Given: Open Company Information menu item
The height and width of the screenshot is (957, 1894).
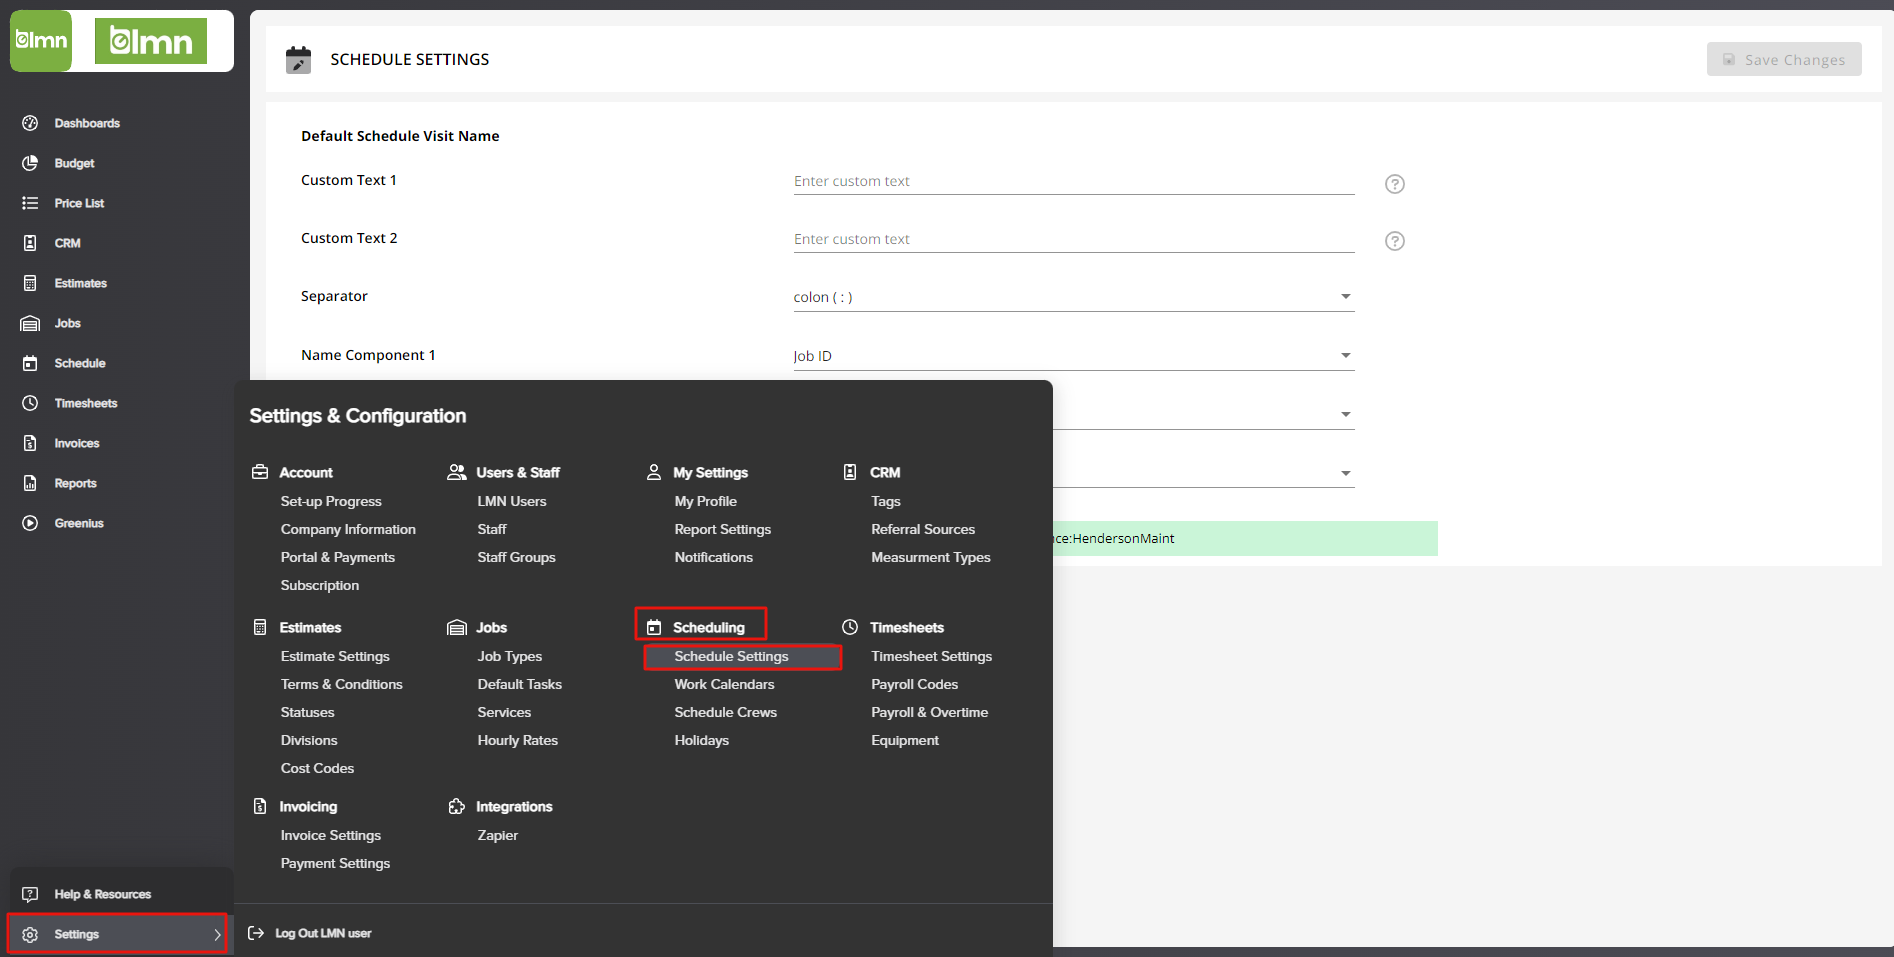Looking at the screenshot, I should [x=348, y=529].
